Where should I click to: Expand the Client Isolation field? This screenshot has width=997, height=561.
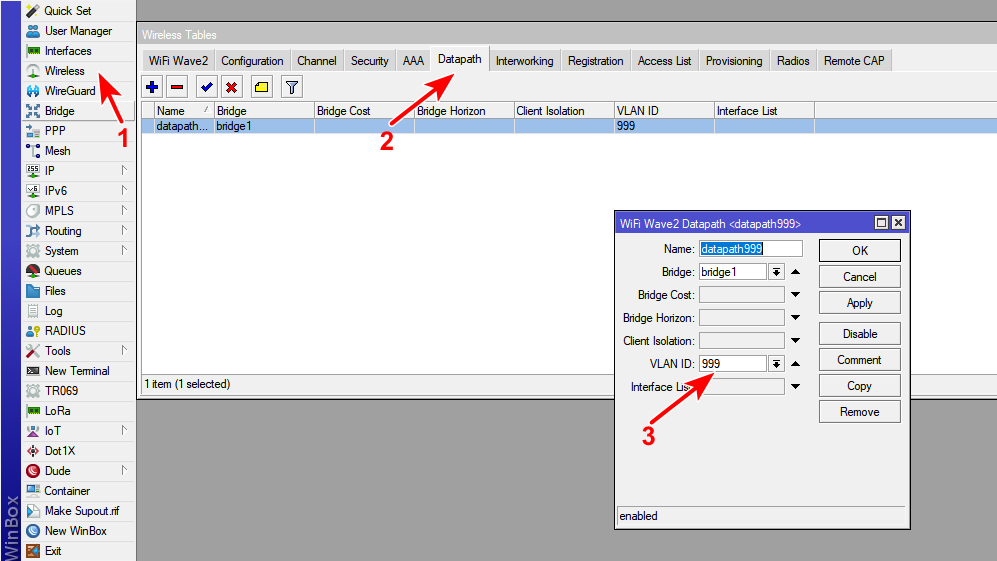click(x=795, y=341)
